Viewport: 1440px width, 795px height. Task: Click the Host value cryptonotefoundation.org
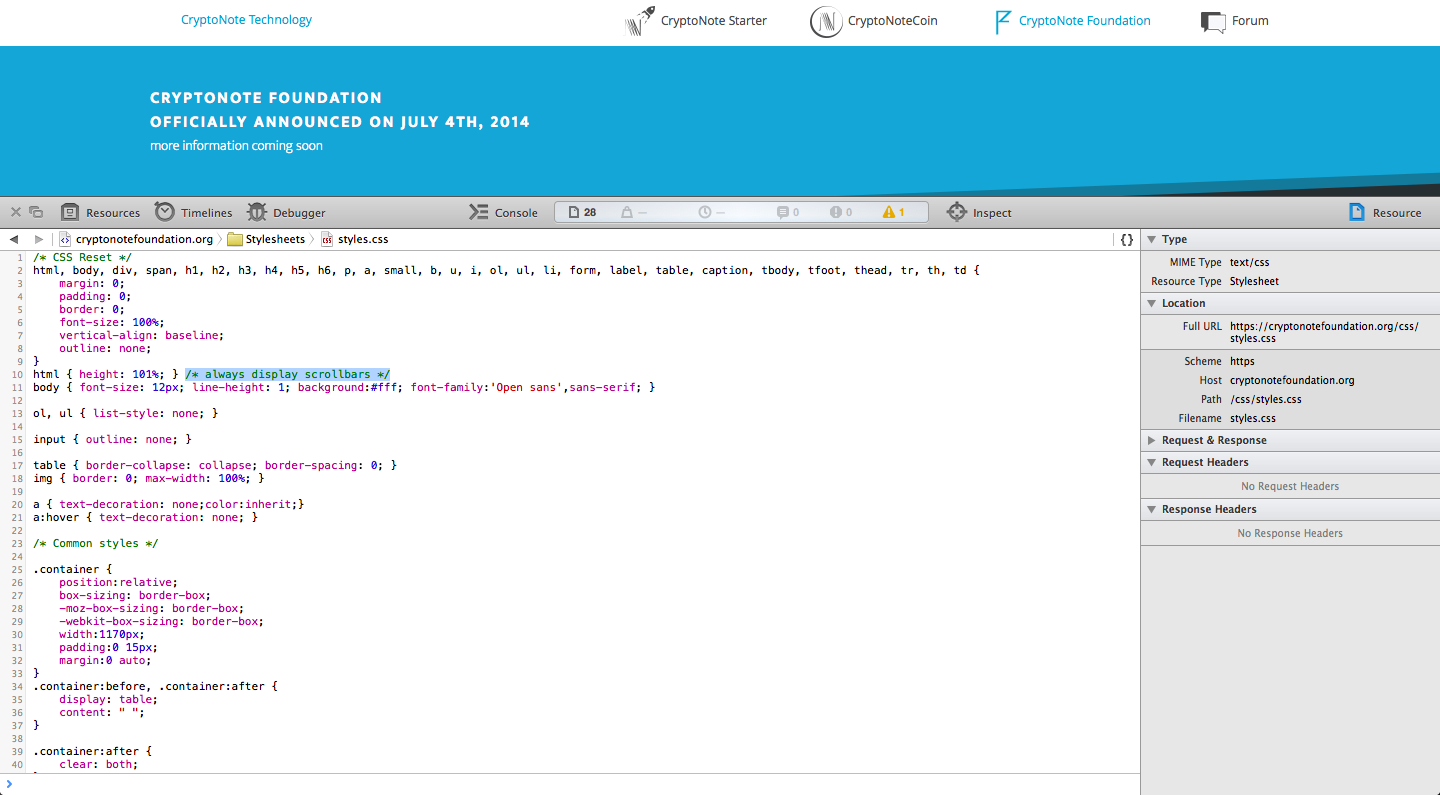click(1292, 380)
